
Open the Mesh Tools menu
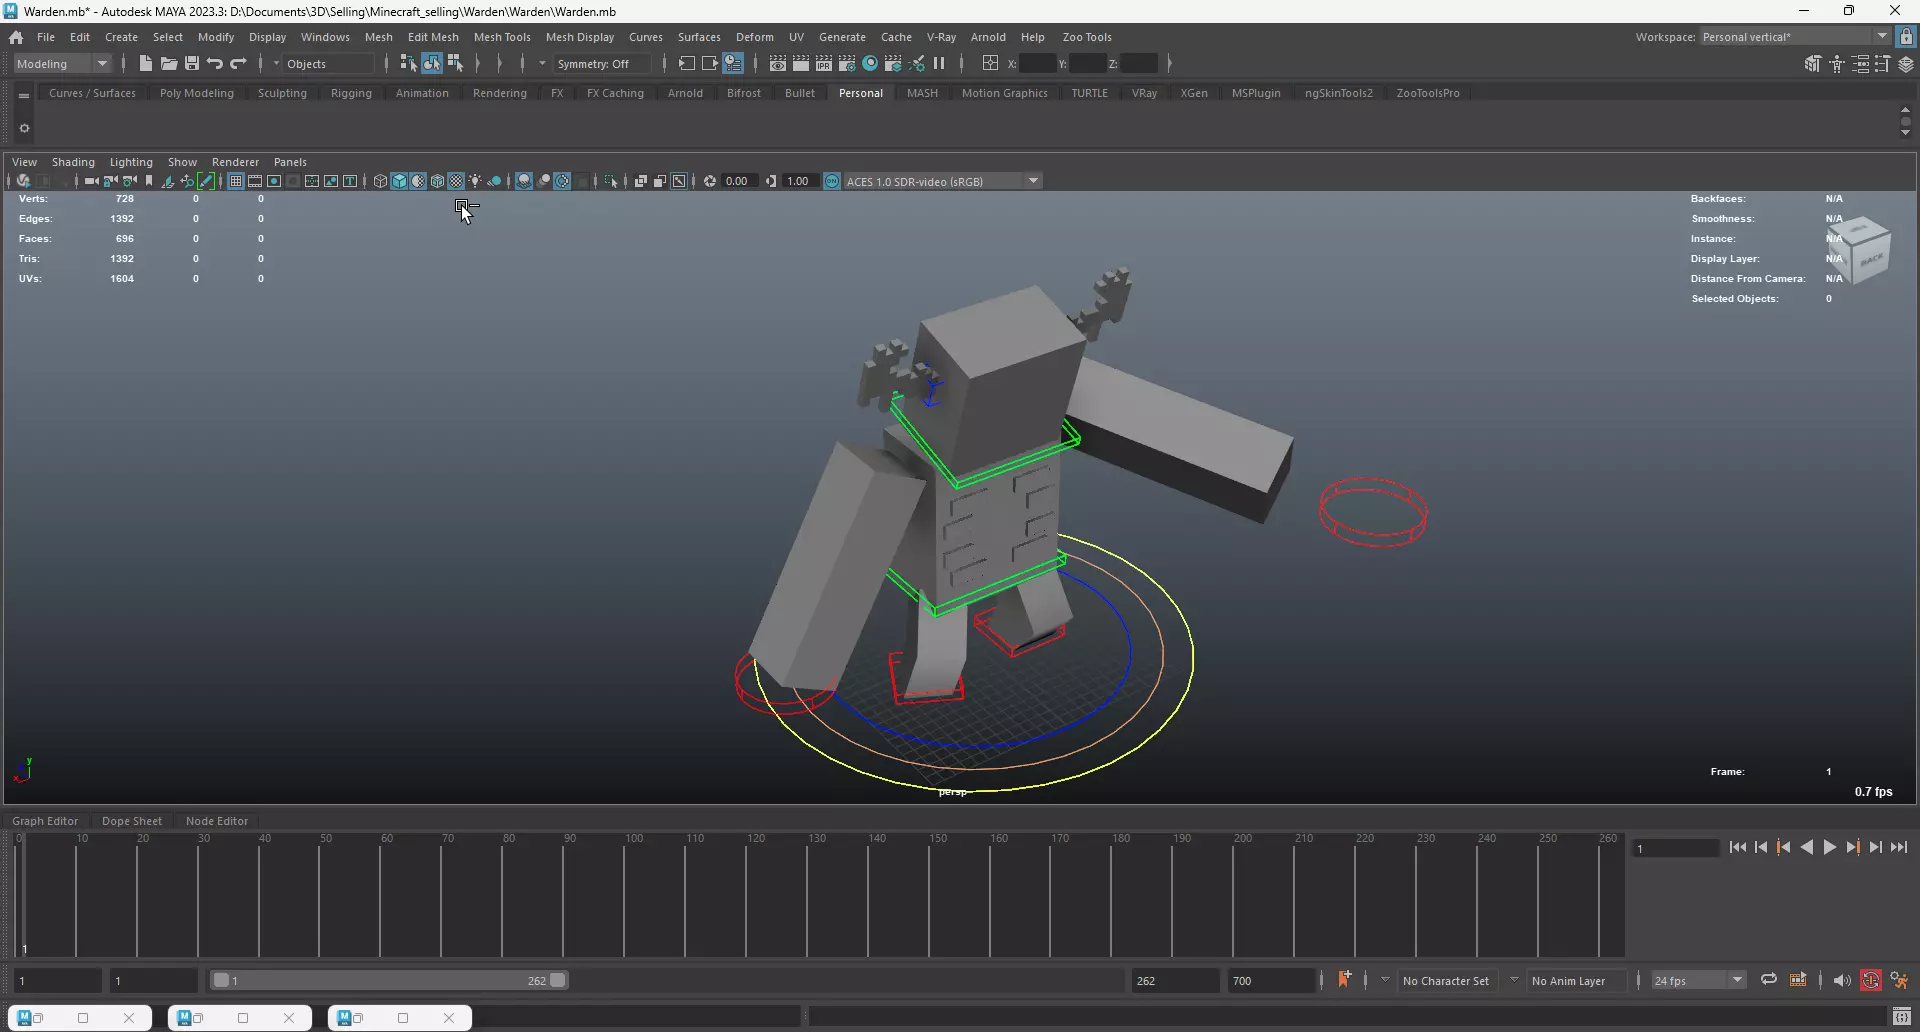501,37
